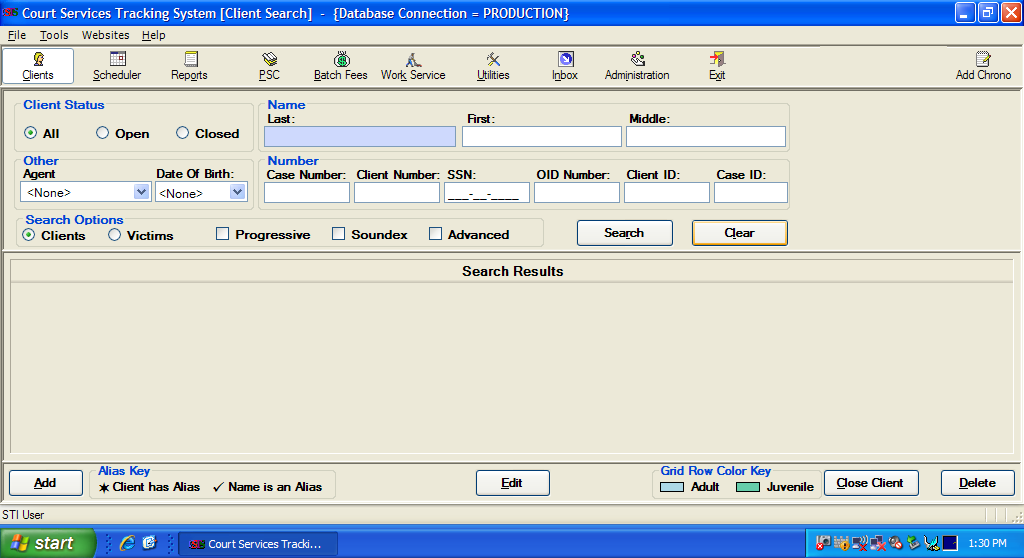Click the Edit button

coord(512,483)
